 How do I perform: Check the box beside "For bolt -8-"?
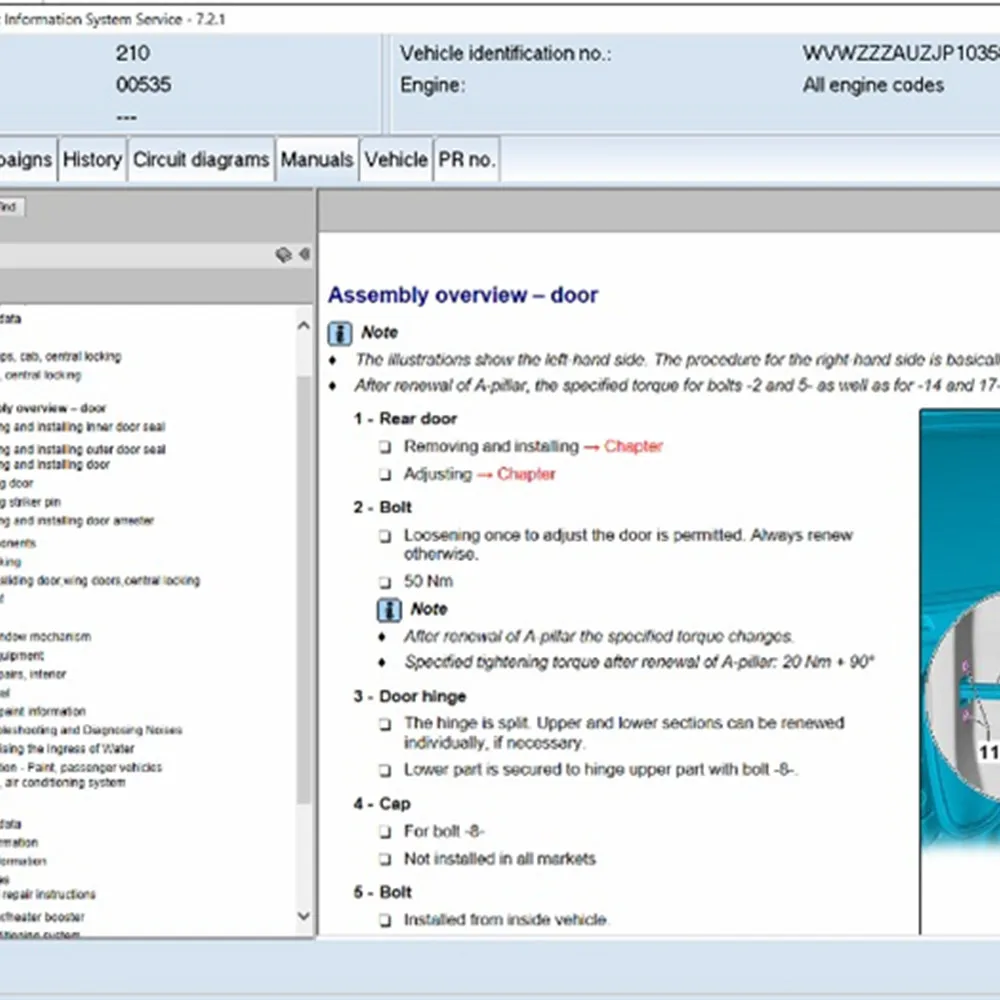tap(384, 831)
